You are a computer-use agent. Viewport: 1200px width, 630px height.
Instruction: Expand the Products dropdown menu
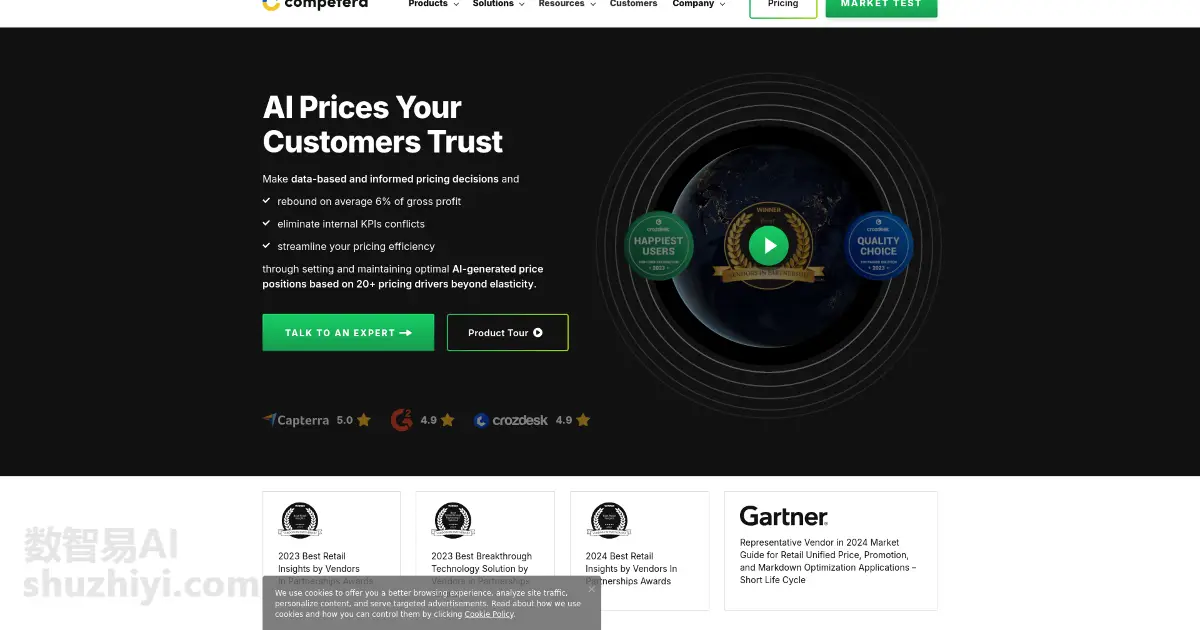(433, 4)
